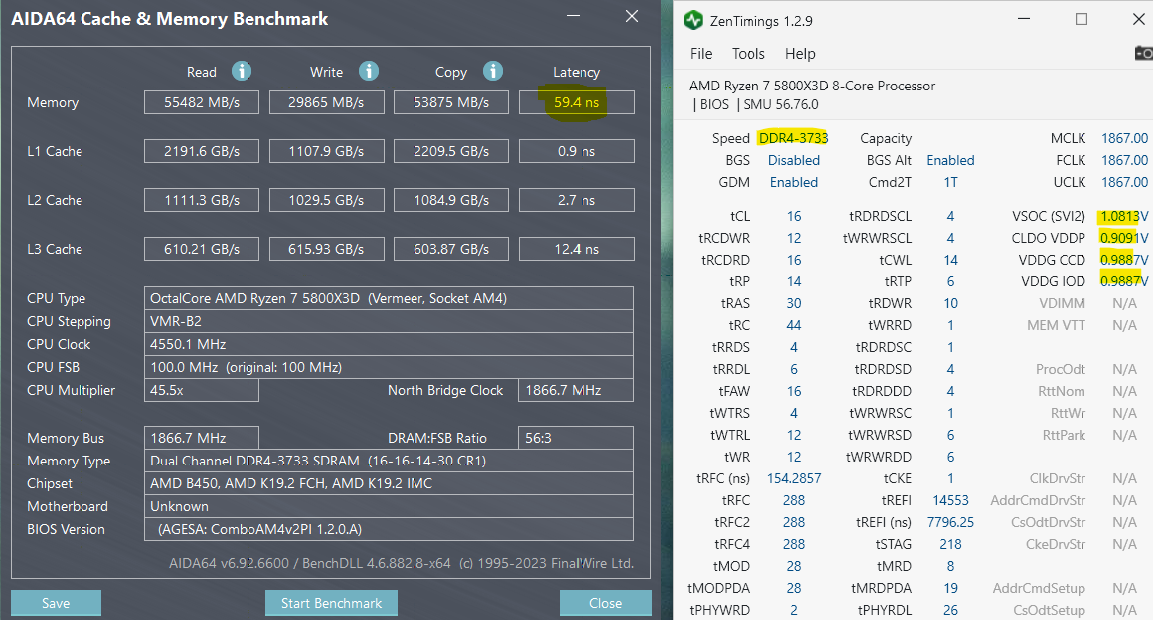Click Cmd2T value 1T
This screenshot has height=620, width=1153.
(950, 182)
